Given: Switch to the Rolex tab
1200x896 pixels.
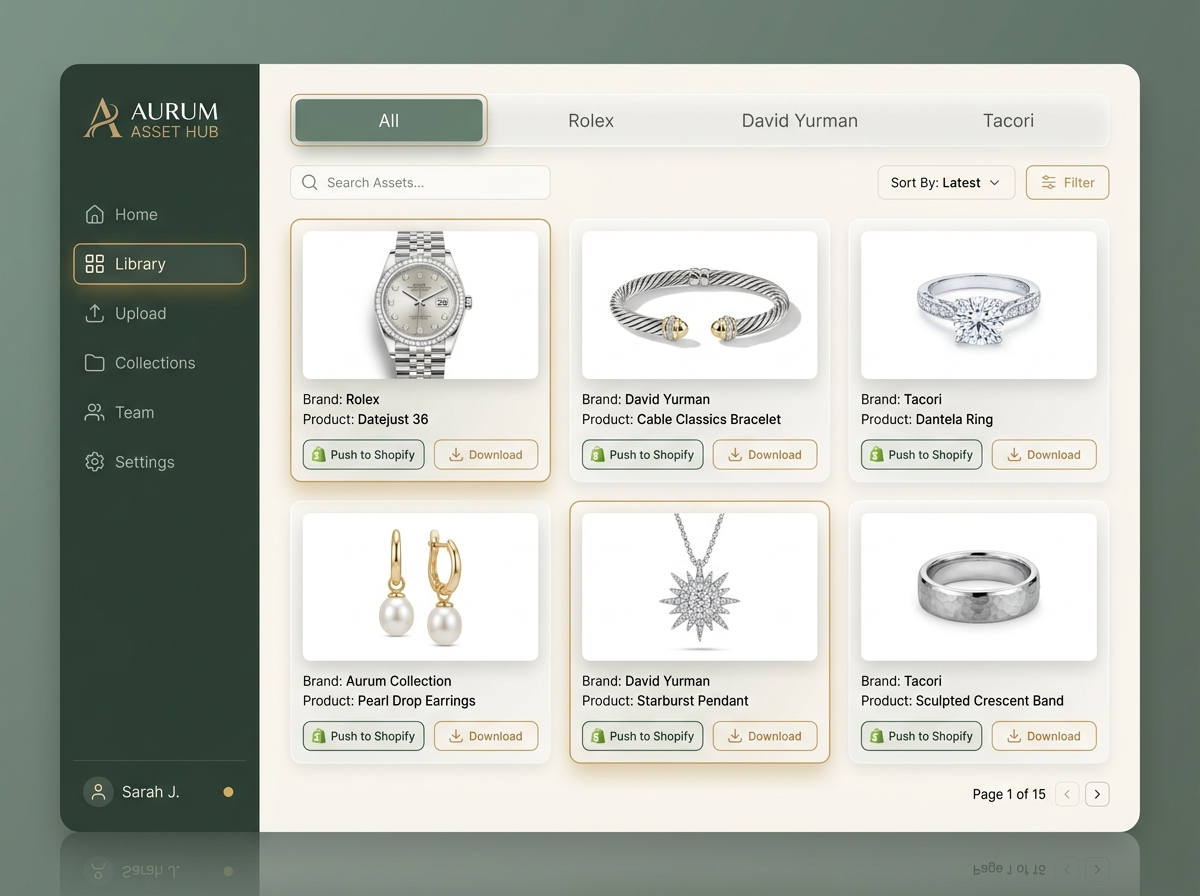Looking at the screenshot, I should (x=591, y=120).
